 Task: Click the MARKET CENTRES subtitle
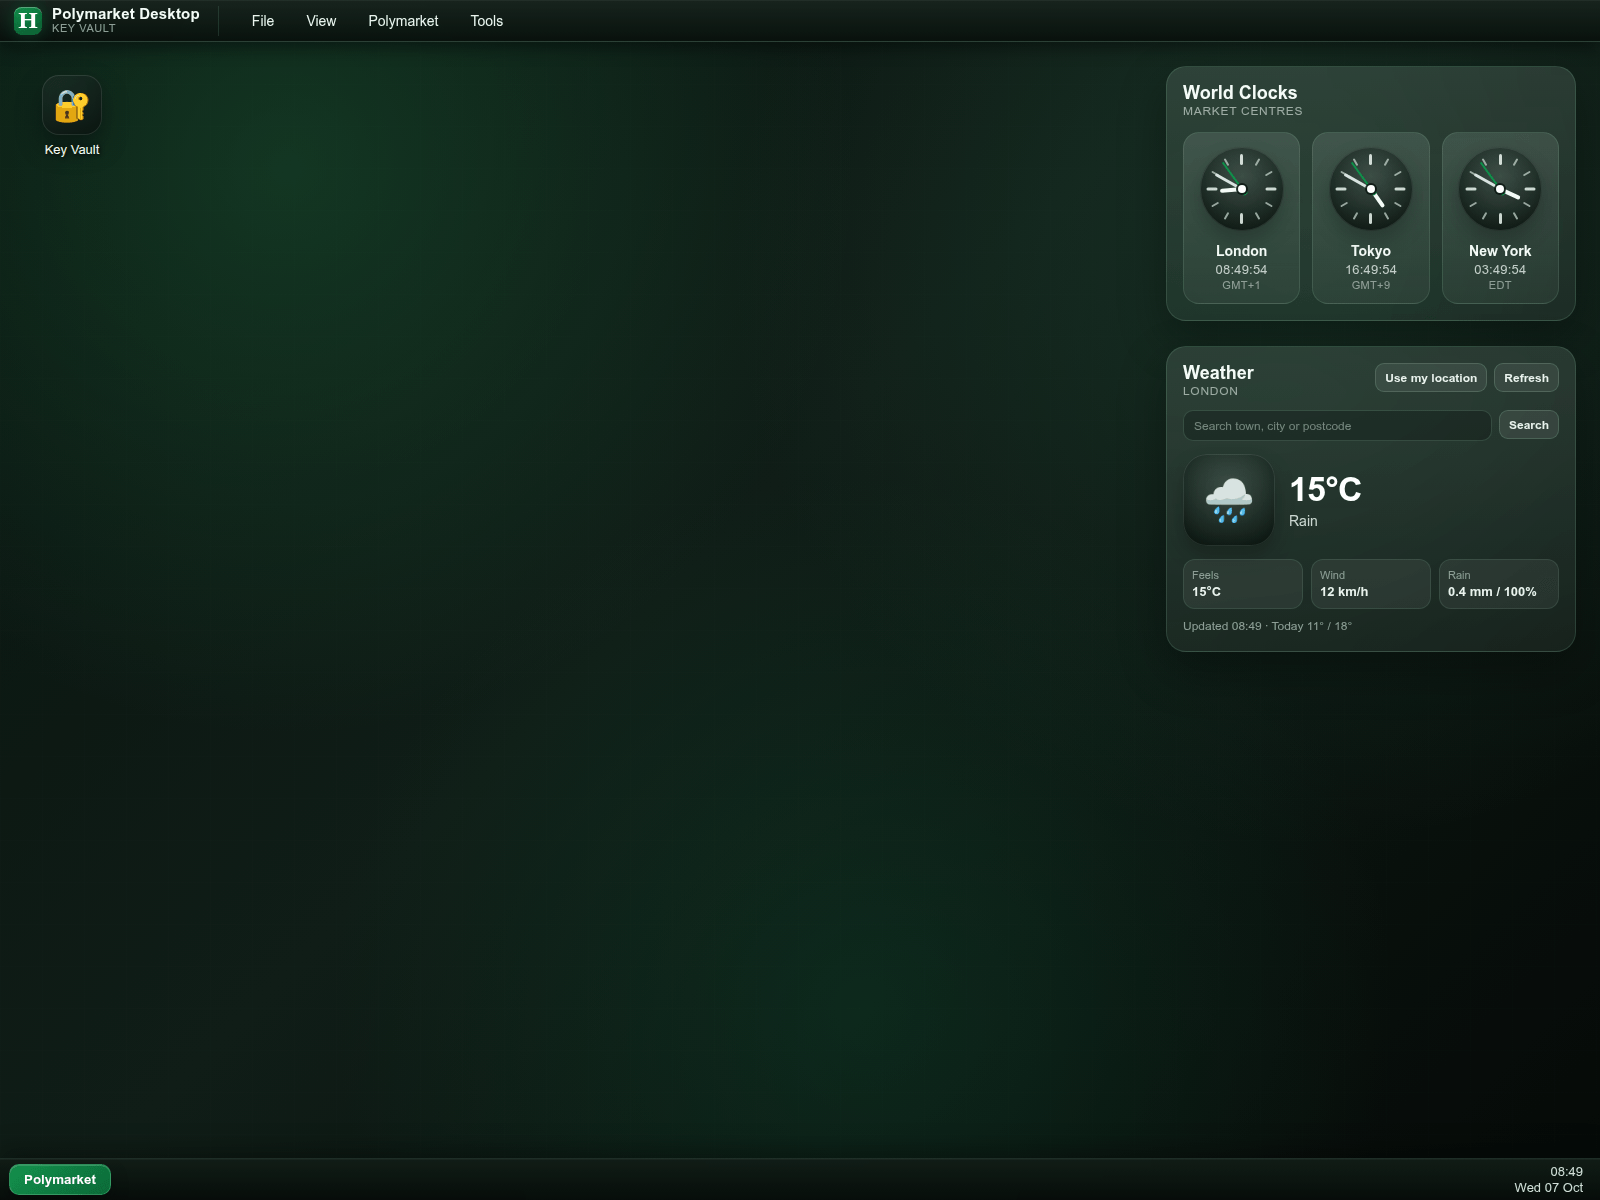pyautogui.click(x=1243, y=111)
